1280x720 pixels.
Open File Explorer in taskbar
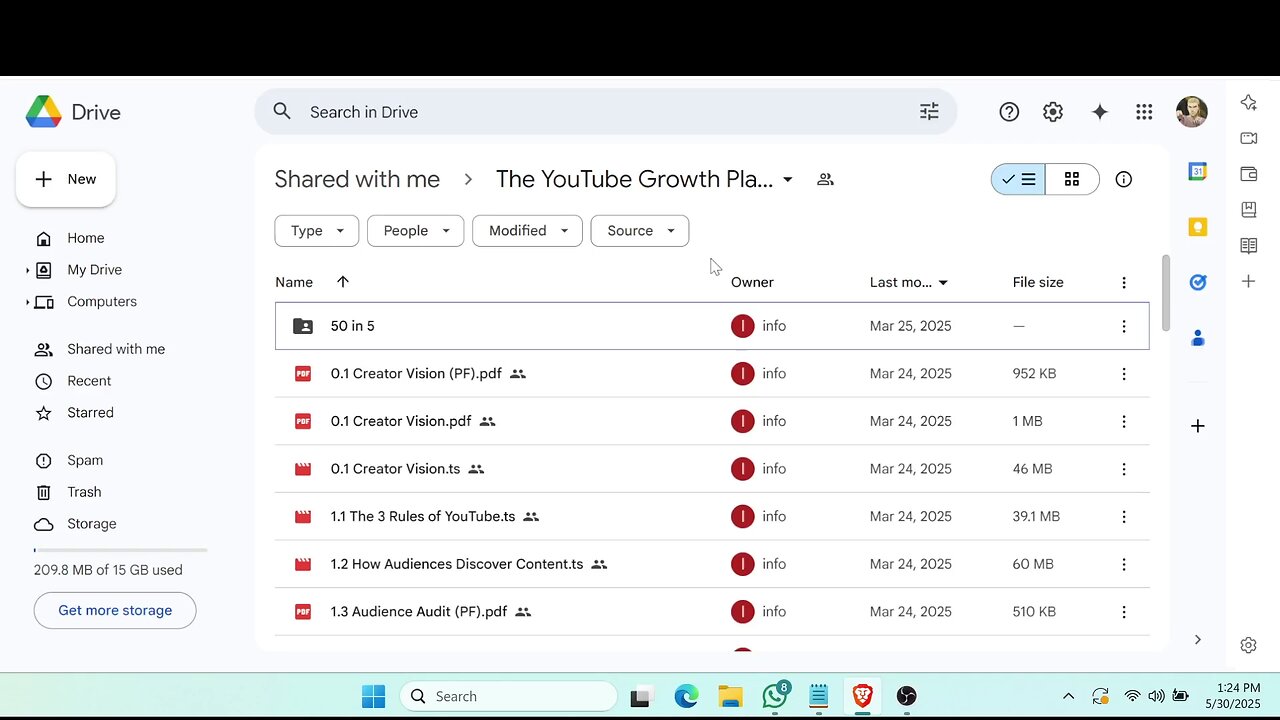point(731,696)
